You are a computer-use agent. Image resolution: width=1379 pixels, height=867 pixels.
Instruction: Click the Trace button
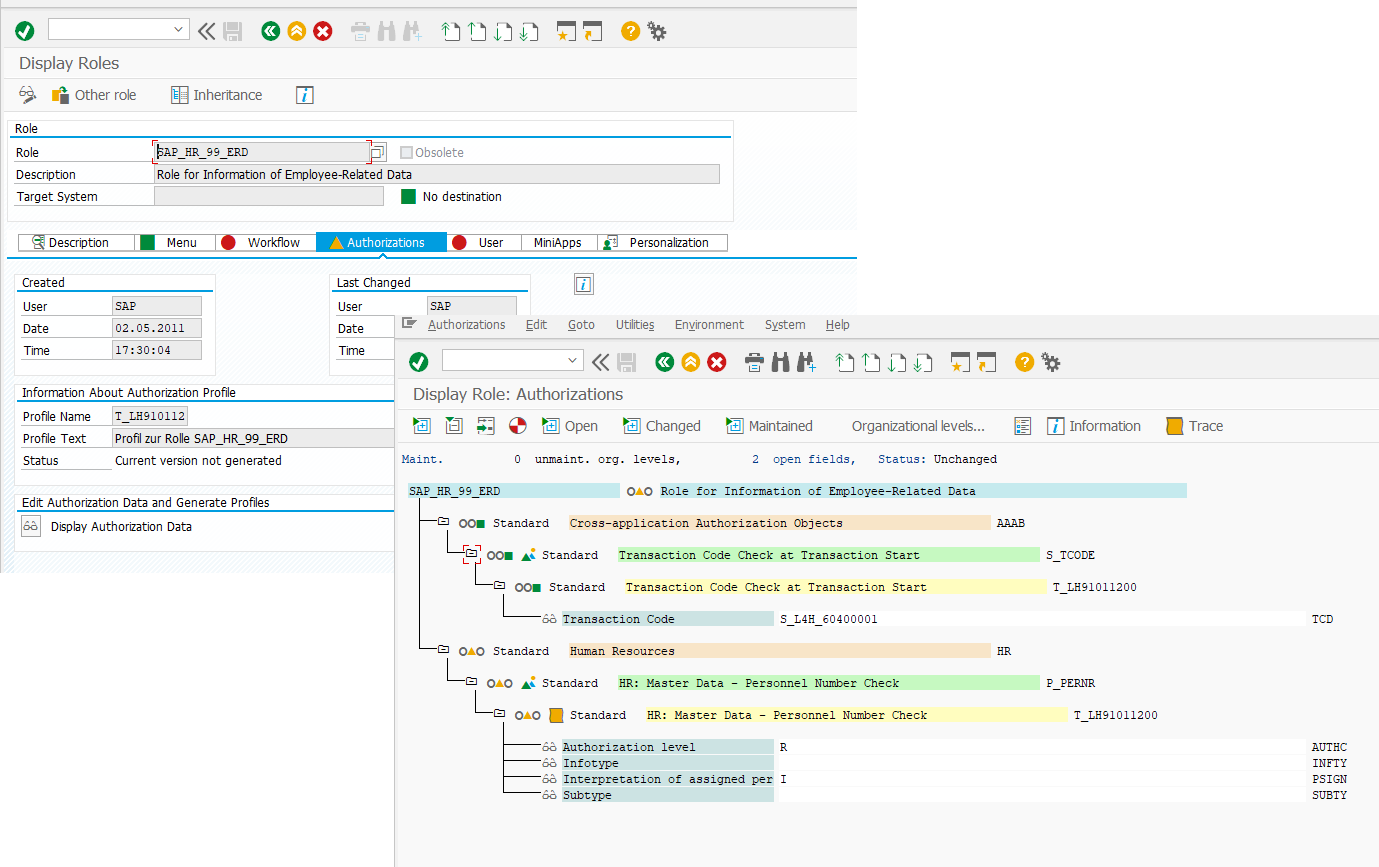pyautogui.click(x=1195, y=426)
